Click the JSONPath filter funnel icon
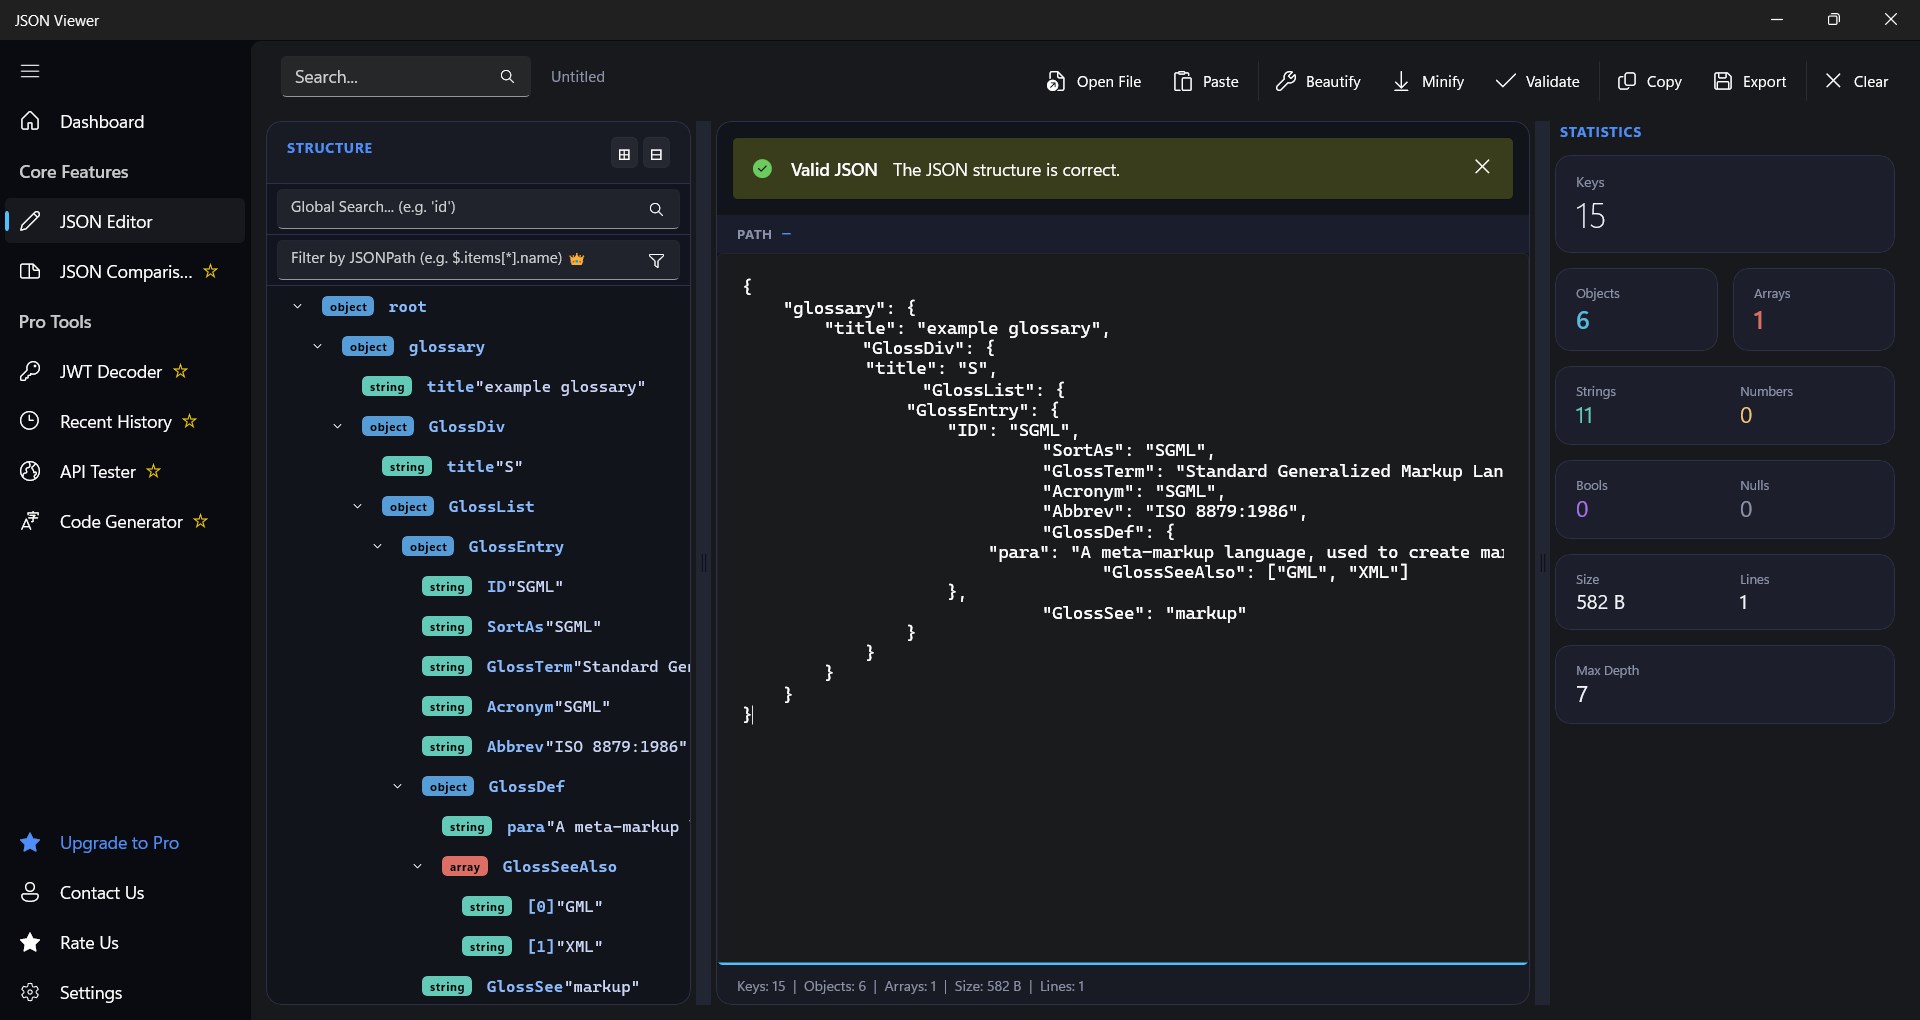The image size is (1920, 1020). click(656, 260)
